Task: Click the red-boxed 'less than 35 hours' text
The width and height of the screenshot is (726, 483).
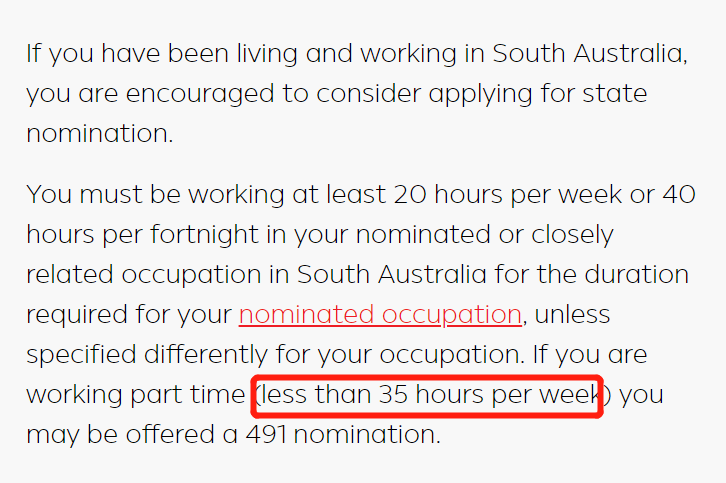Action: (x=428, y=395)
